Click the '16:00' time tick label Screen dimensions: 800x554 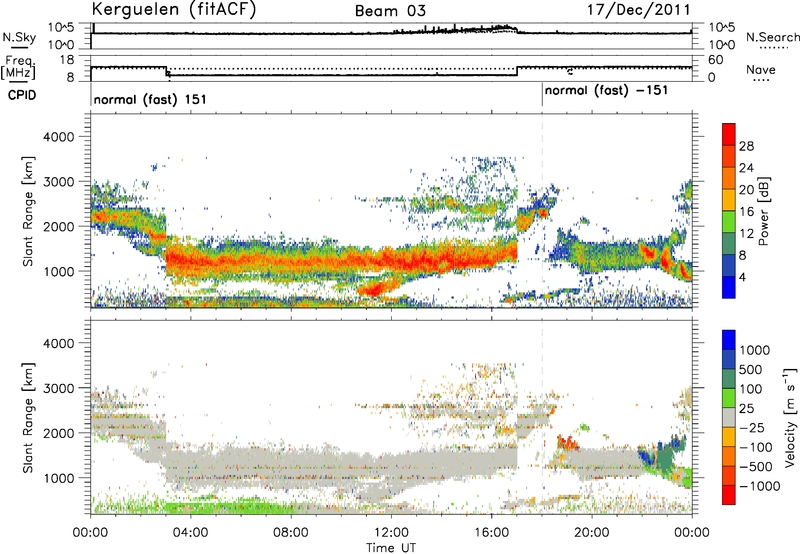[491, 533]
